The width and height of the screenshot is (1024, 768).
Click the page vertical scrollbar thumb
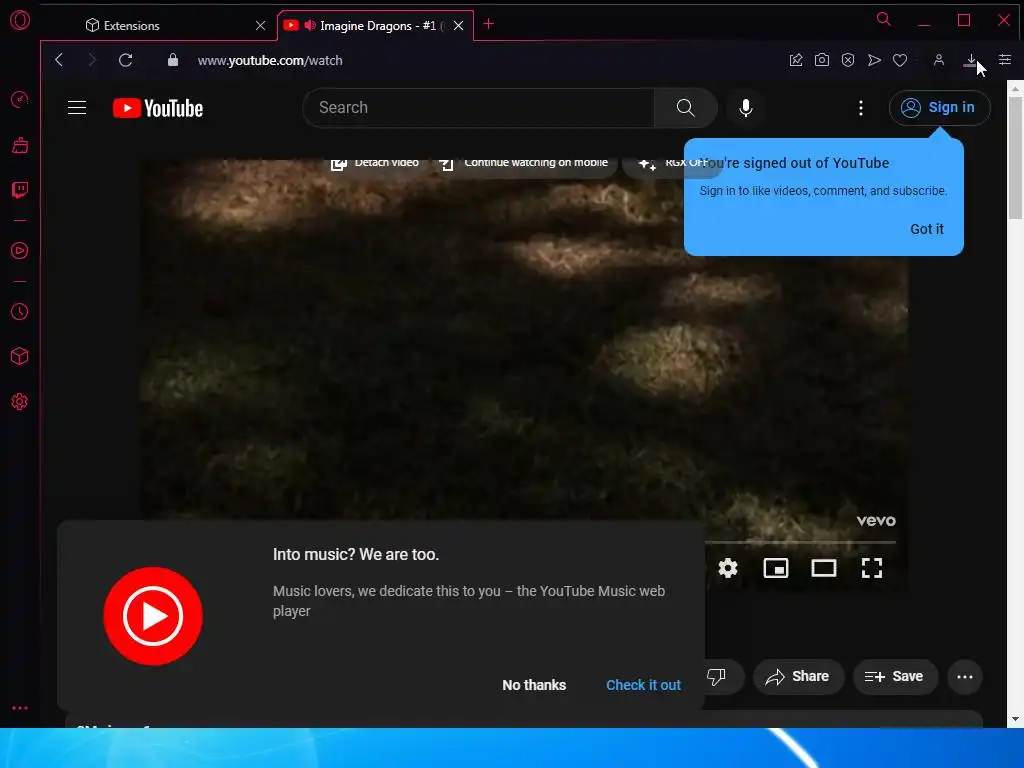[1015, 158]
